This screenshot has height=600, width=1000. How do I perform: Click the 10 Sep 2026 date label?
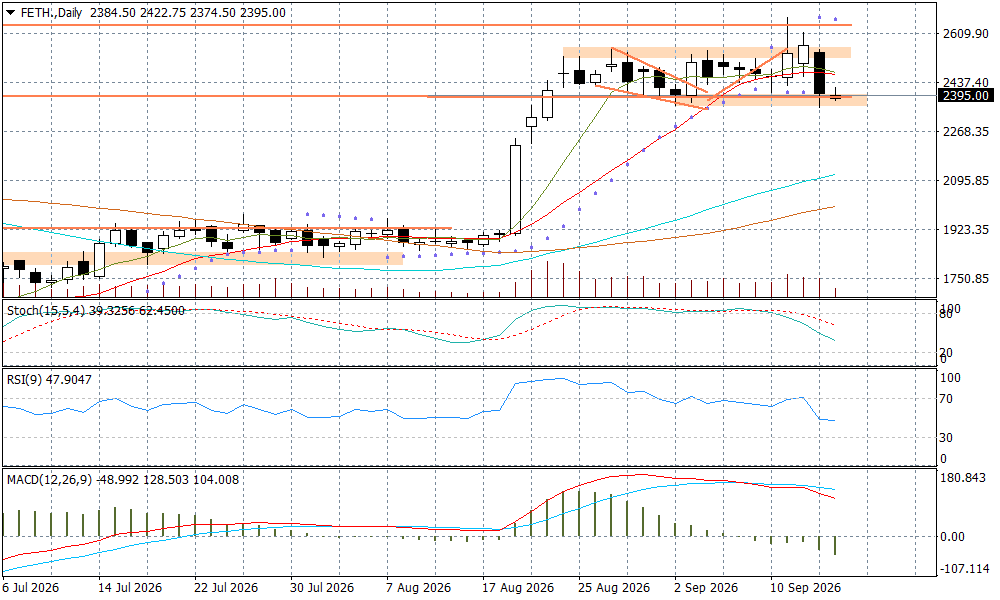805,588
